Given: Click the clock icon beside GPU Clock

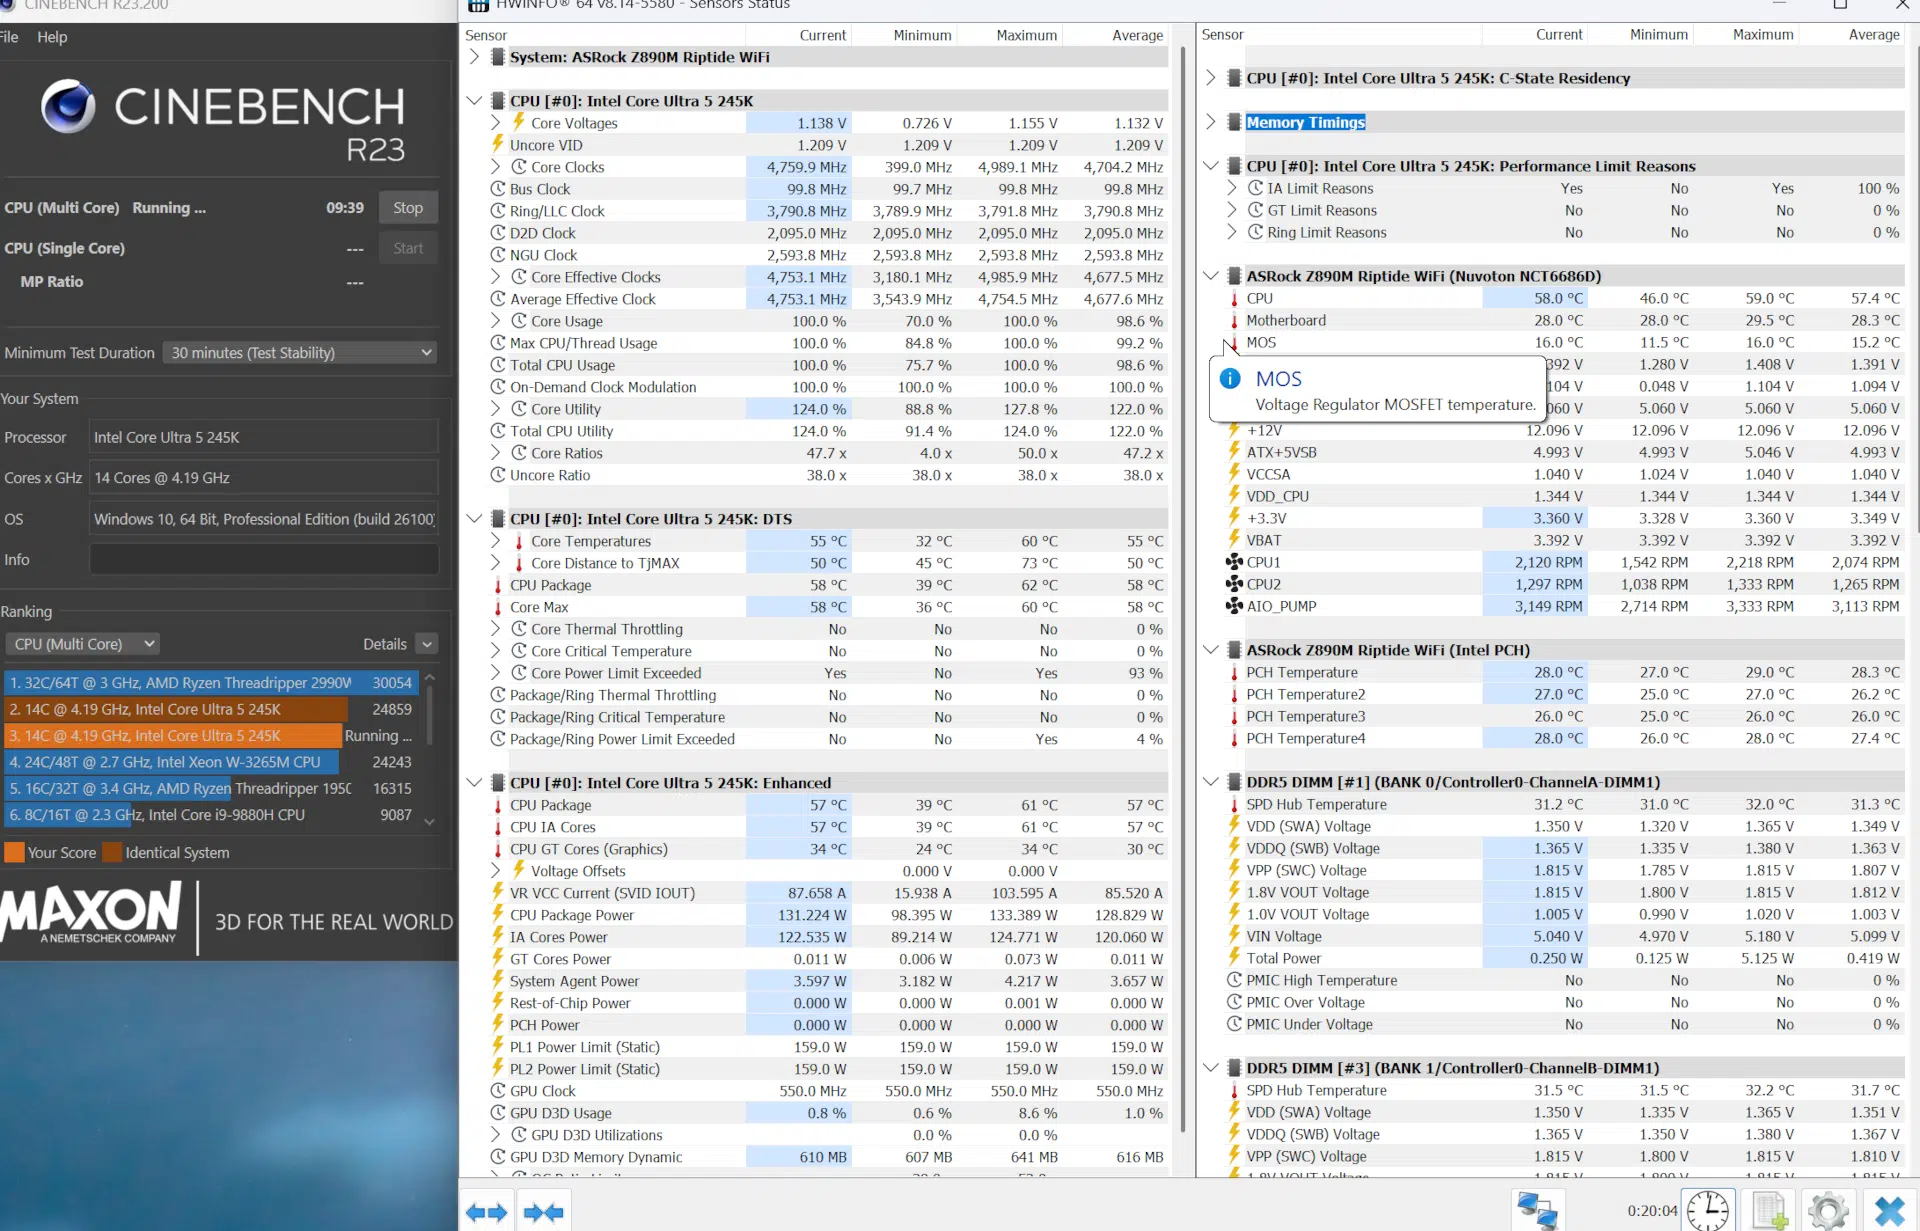Looking at the screenshot, I should click(x=497, y=1090).
